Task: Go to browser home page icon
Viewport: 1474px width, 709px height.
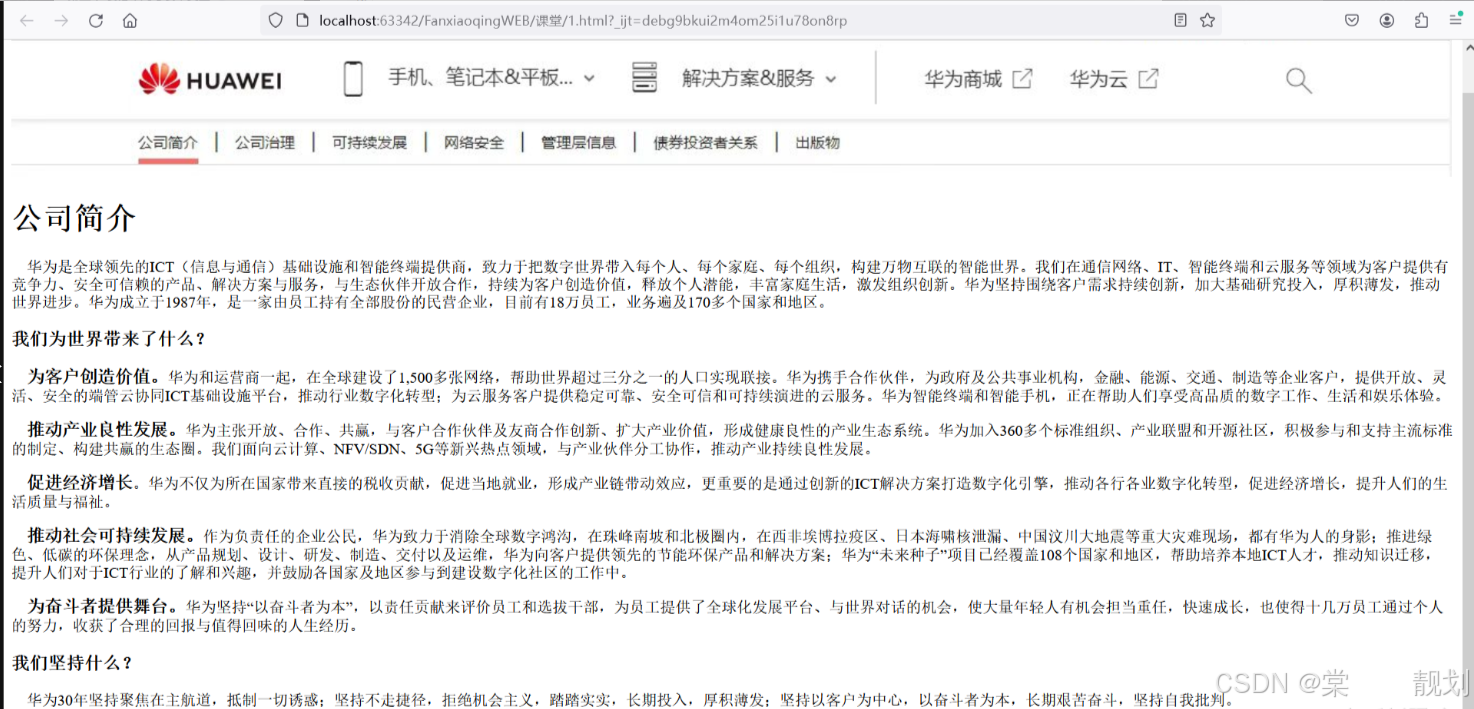Action: pyautogui.click(x=130, y=20)
